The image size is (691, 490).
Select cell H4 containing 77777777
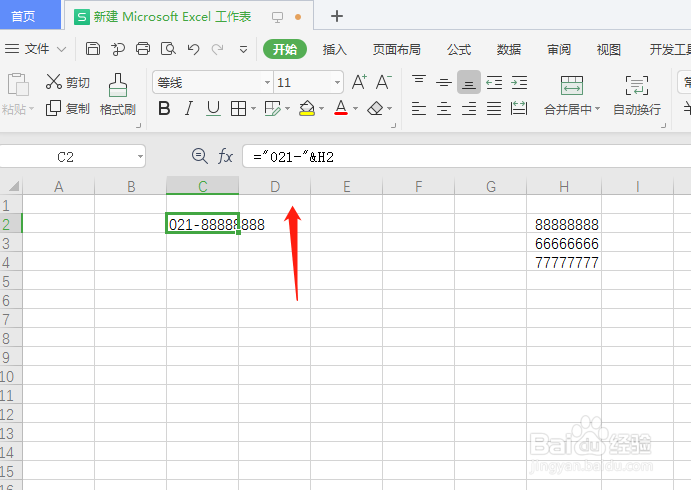564,262
